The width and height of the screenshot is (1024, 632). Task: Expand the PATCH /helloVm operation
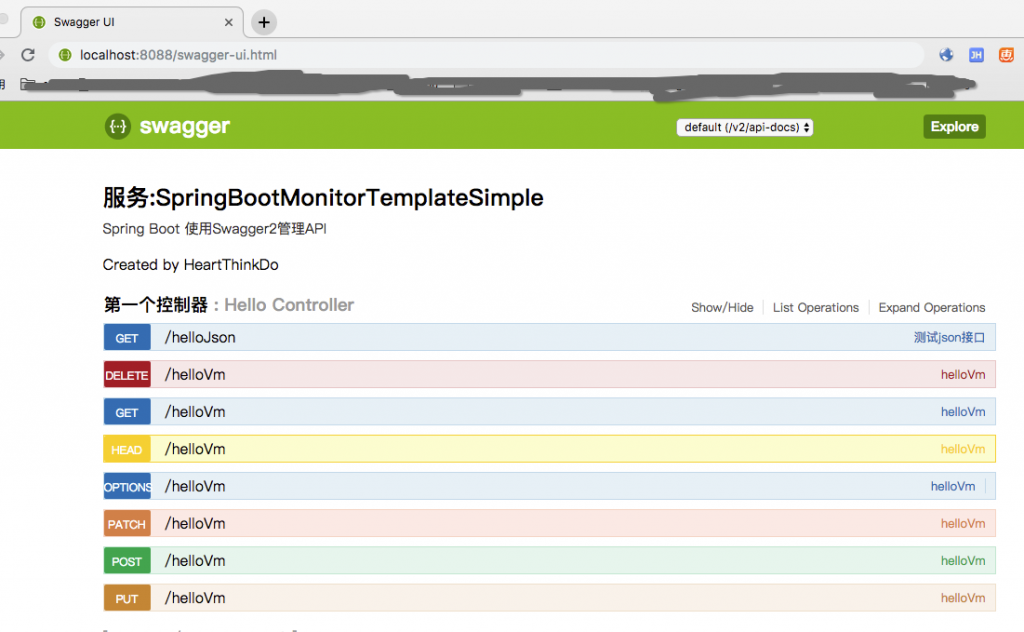(549, 524)
